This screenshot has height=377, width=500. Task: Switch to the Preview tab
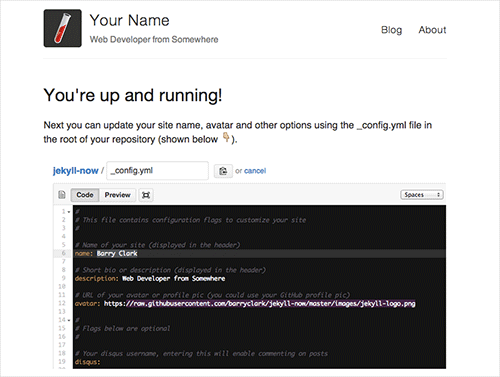tap(117, 195)
